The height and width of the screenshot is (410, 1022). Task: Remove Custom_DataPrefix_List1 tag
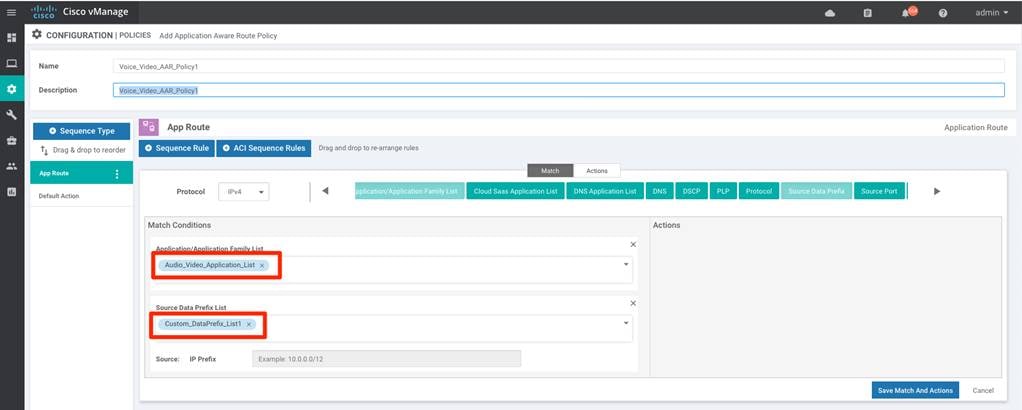coord(249,324)
